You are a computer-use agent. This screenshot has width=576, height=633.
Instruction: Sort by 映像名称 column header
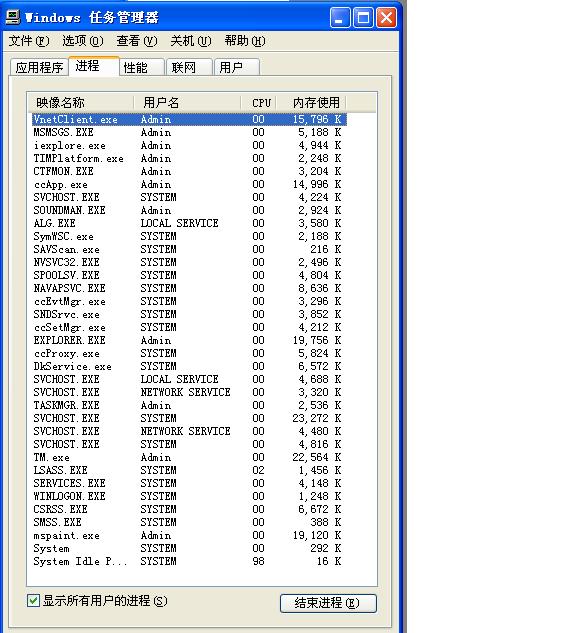[x=80, y=103]
